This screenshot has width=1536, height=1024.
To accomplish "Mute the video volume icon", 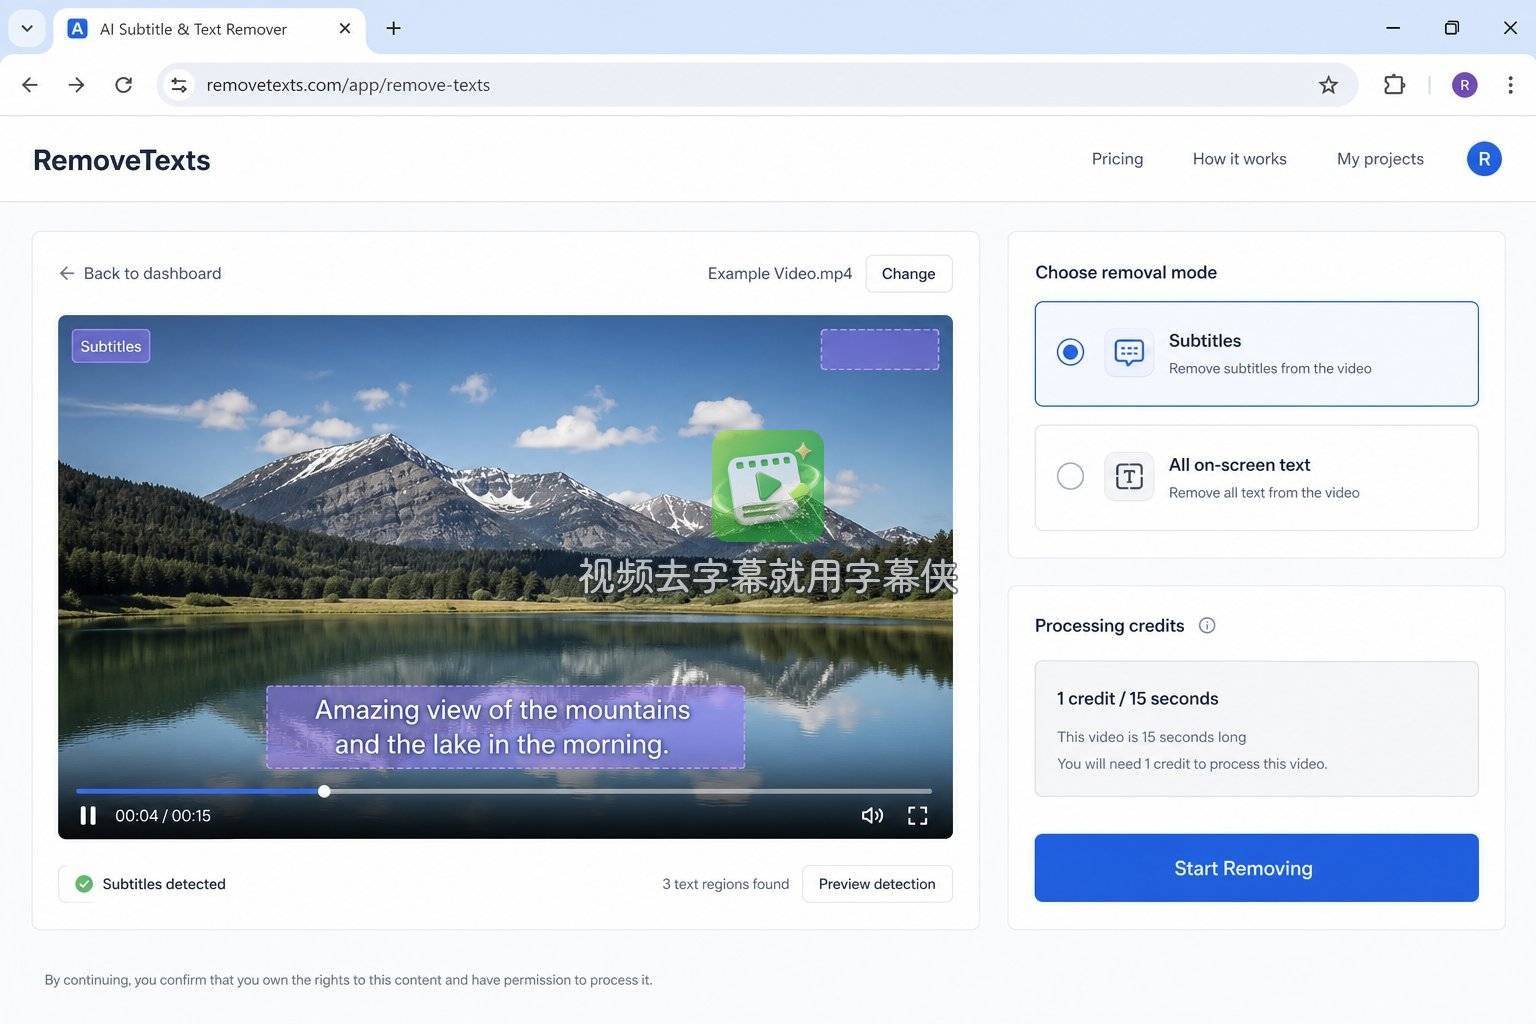I will point(872,816).
